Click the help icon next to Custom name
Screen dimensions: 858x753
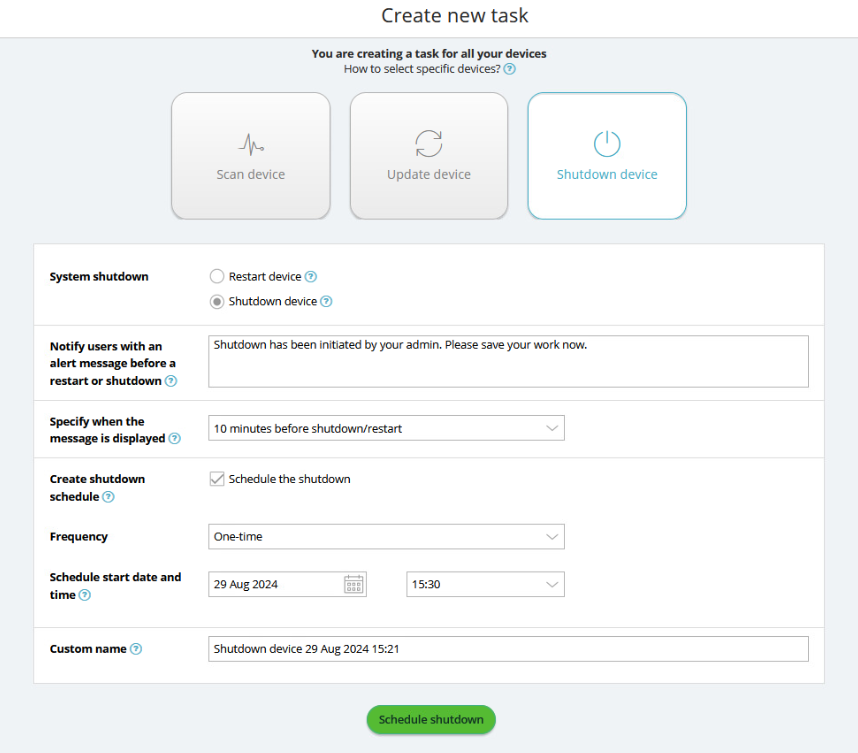136,649
